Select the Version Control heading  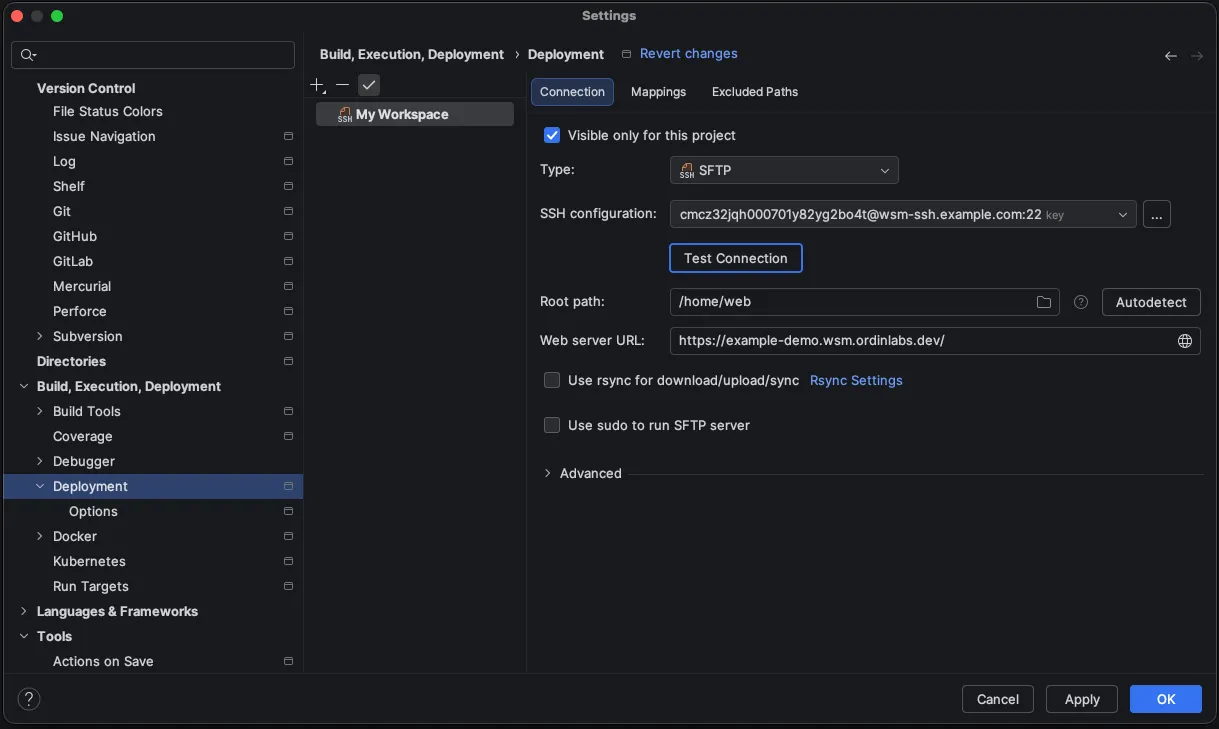click(x=86, y=88)
